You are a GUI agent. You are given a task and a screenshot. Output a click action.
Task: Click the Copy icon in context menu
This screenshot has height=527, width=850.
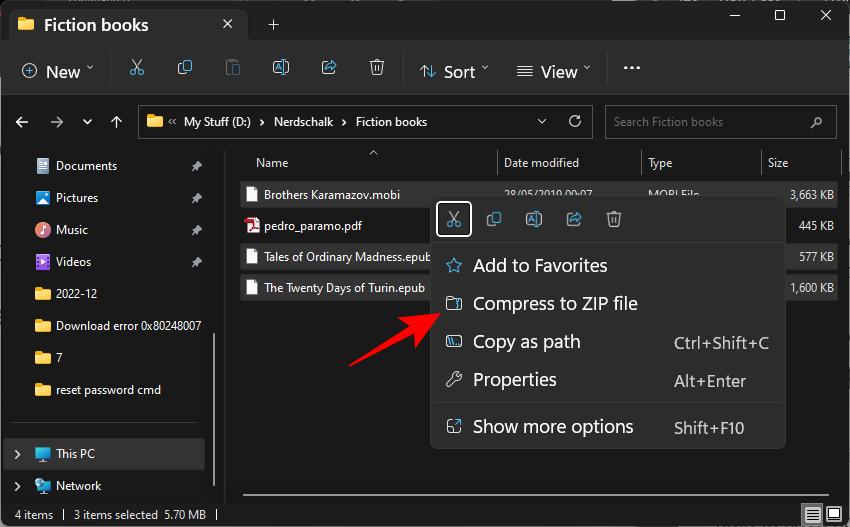(x=494, y=219)
